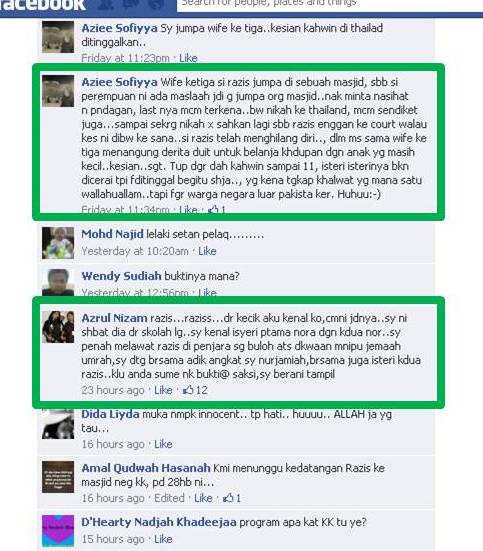
Task: Click in the Facebook search box
Action: click(330, 5)
